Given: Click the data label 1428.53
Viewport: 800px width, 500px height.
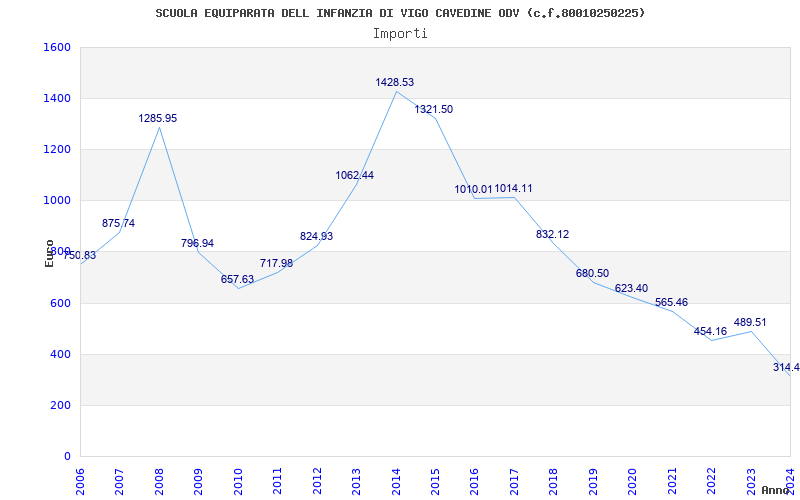Looking at the screenshot, I should (x=394, y=82).
